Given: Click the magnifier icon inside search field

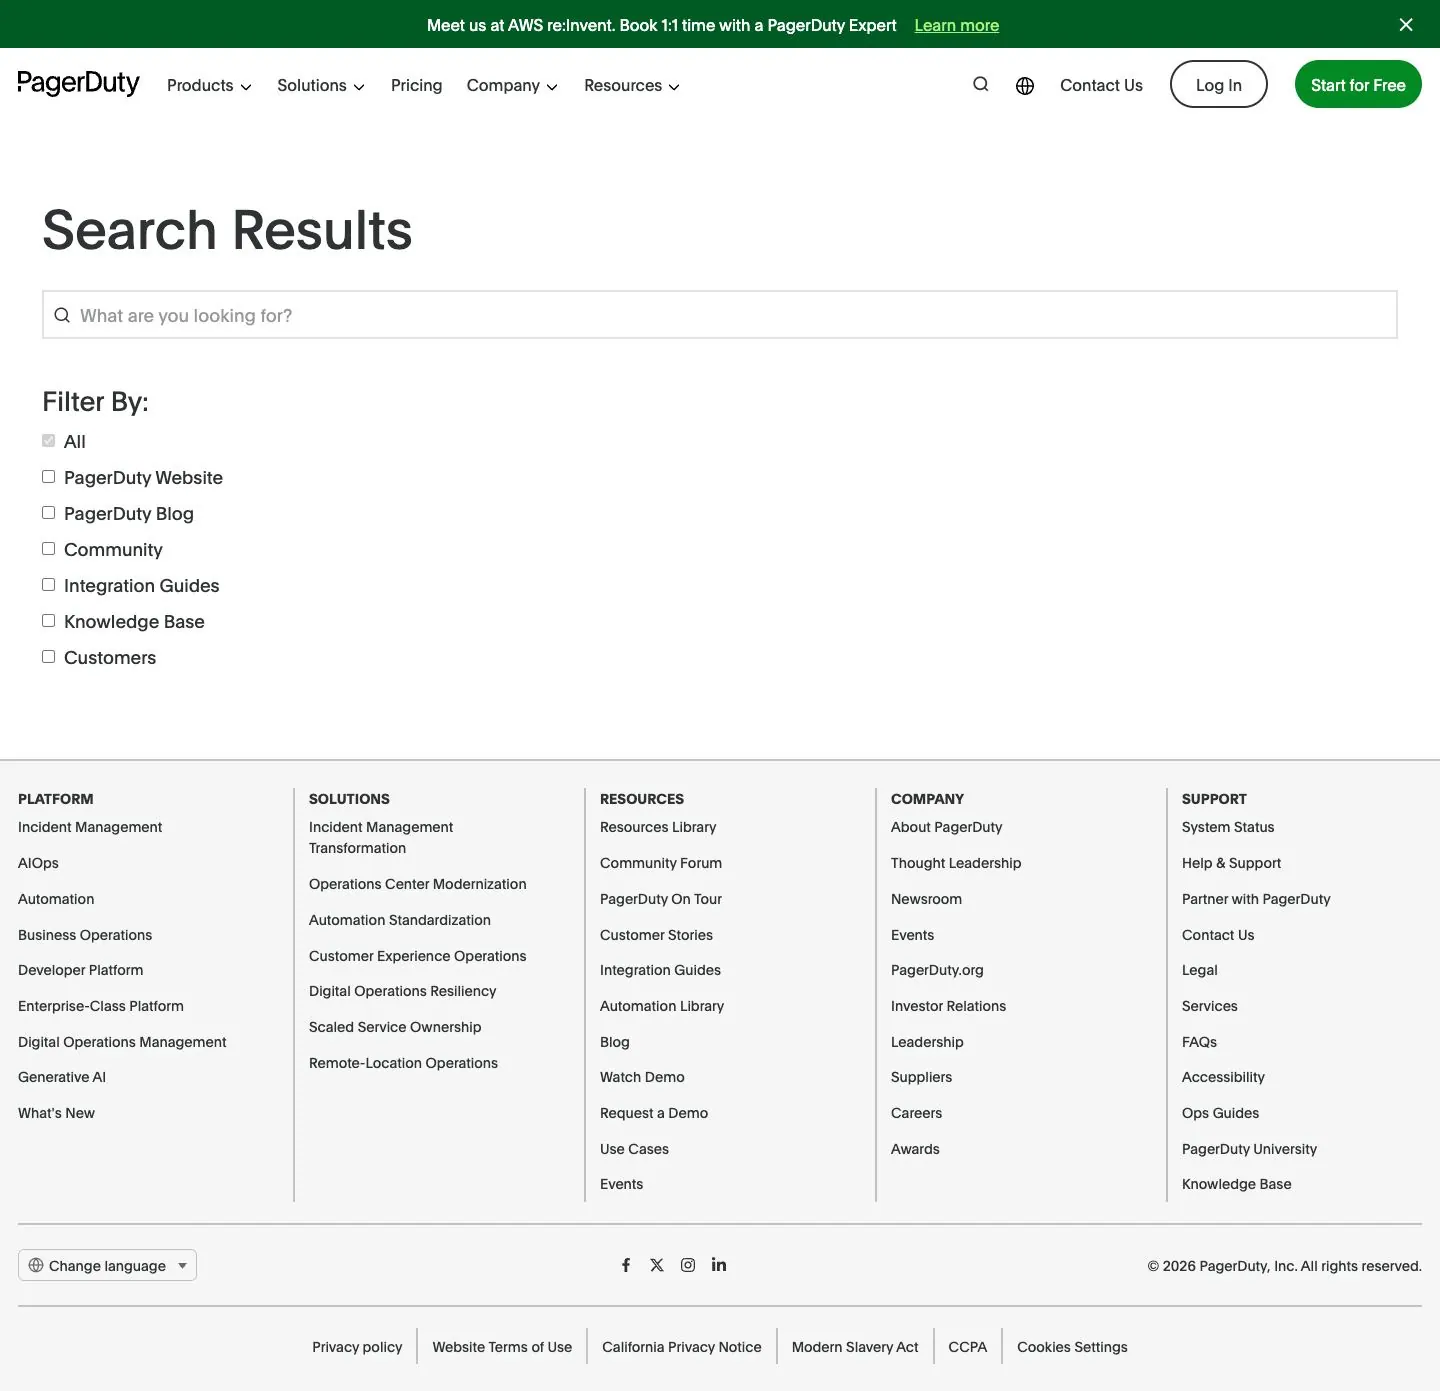Looking at the screenshot, I should click(62, 315).
